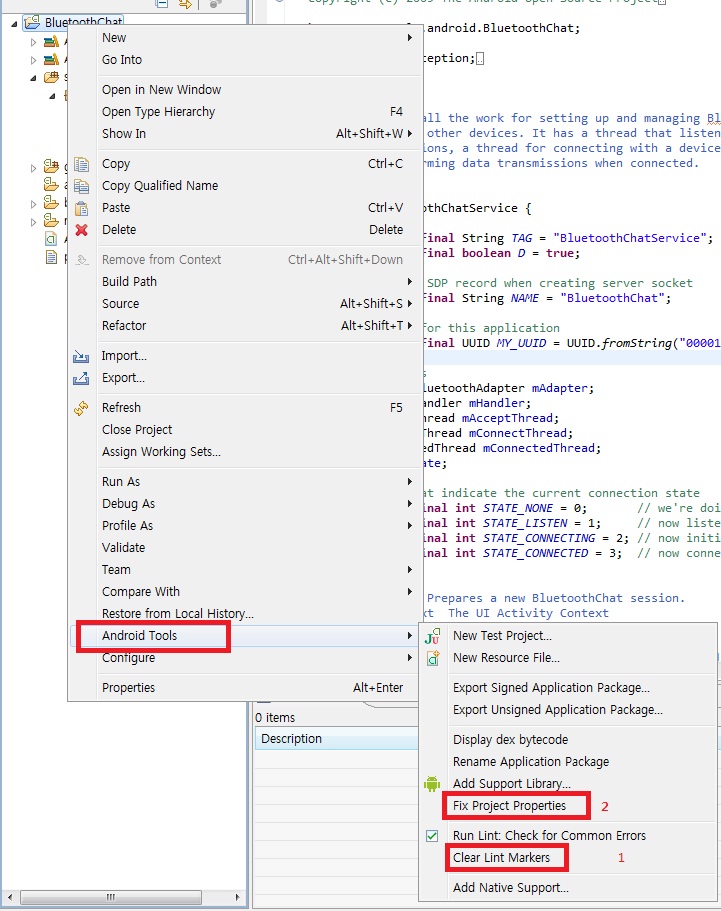Image resolution: width=721 pixels, height=911 pixels.
Task: Click the STATE_CONNECTING constant in code
Action: pyautogui.click(x=539, y=539)
